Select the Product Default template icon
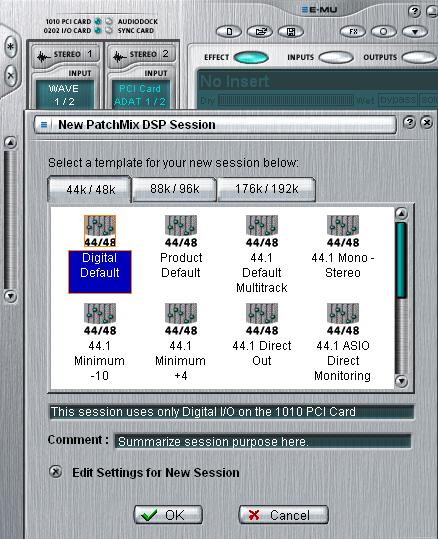 click(181, 231)
